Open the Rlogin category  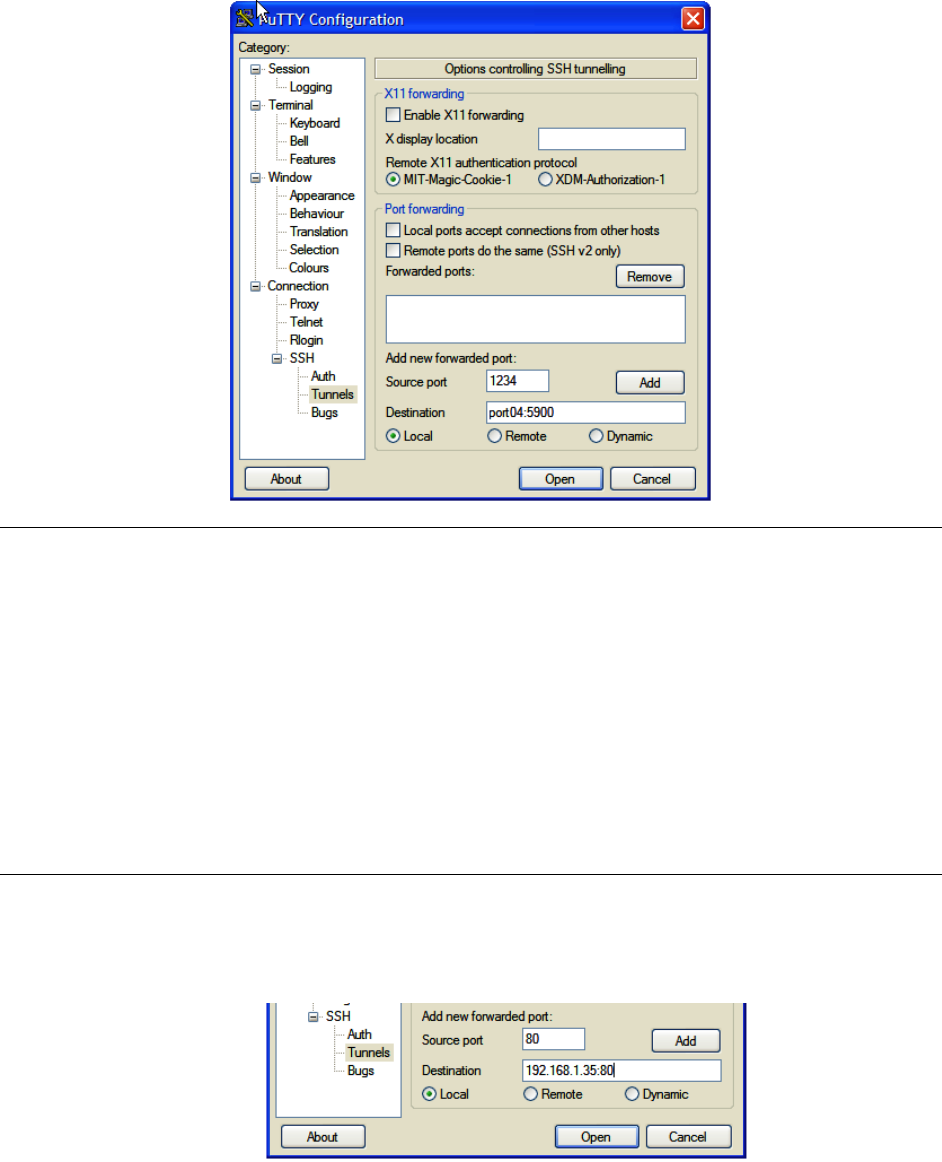(x=306, y=340)
